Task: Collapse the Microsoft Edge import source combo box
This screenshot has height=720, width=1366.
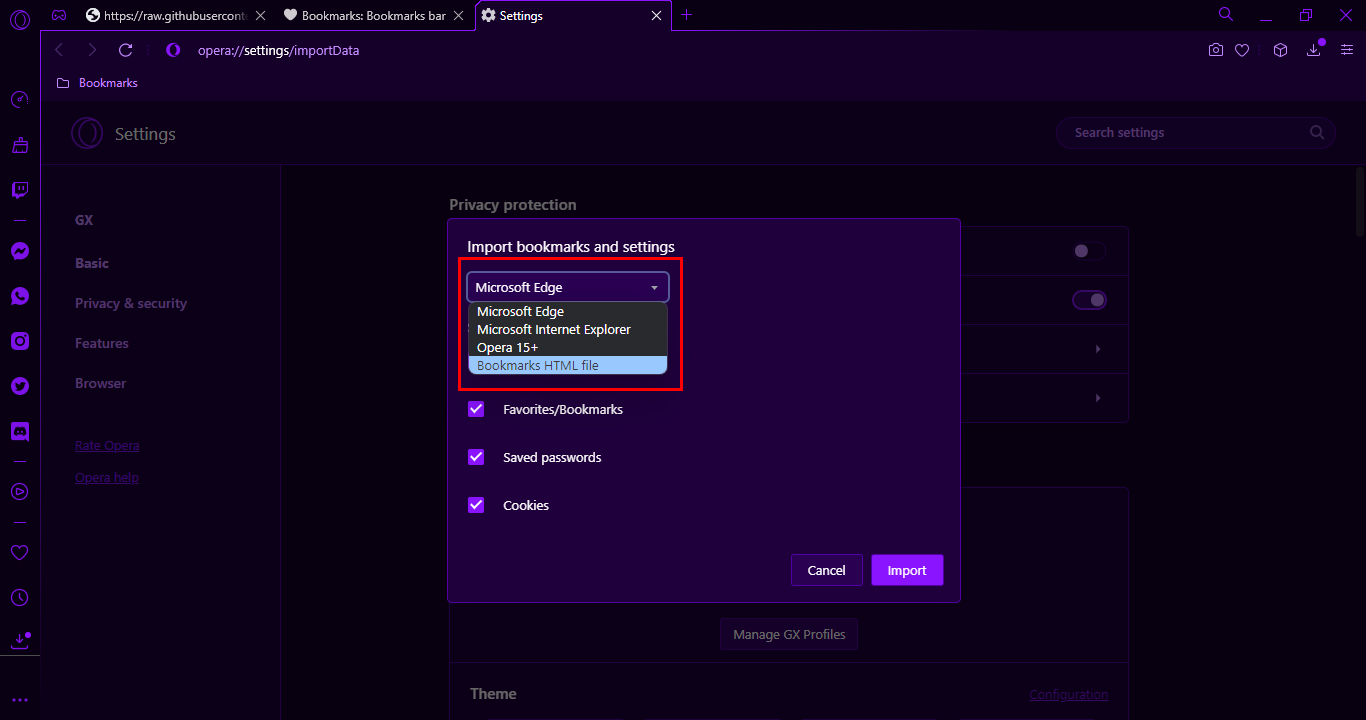Action: tap(568, 287)
